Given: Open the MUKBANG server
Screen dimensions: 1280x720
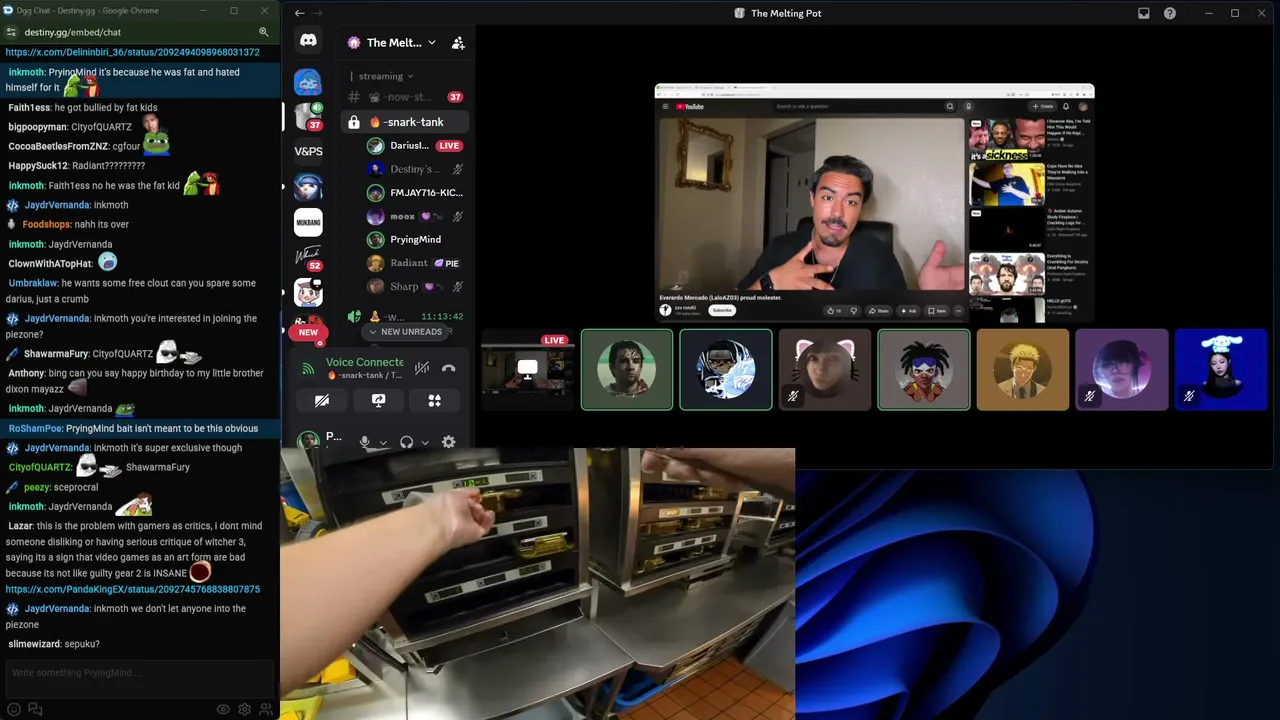Looking at the screenshot, I should (x=308, y=222).
